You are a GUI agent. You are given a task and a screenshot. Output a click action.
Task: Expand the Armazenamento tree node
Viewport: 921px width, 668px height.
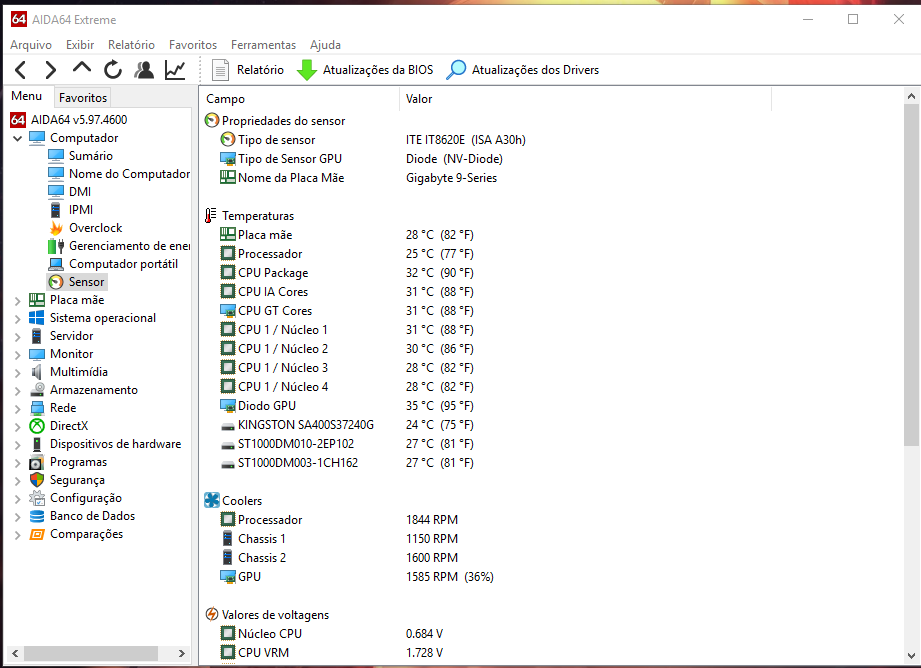pos(18,391)
